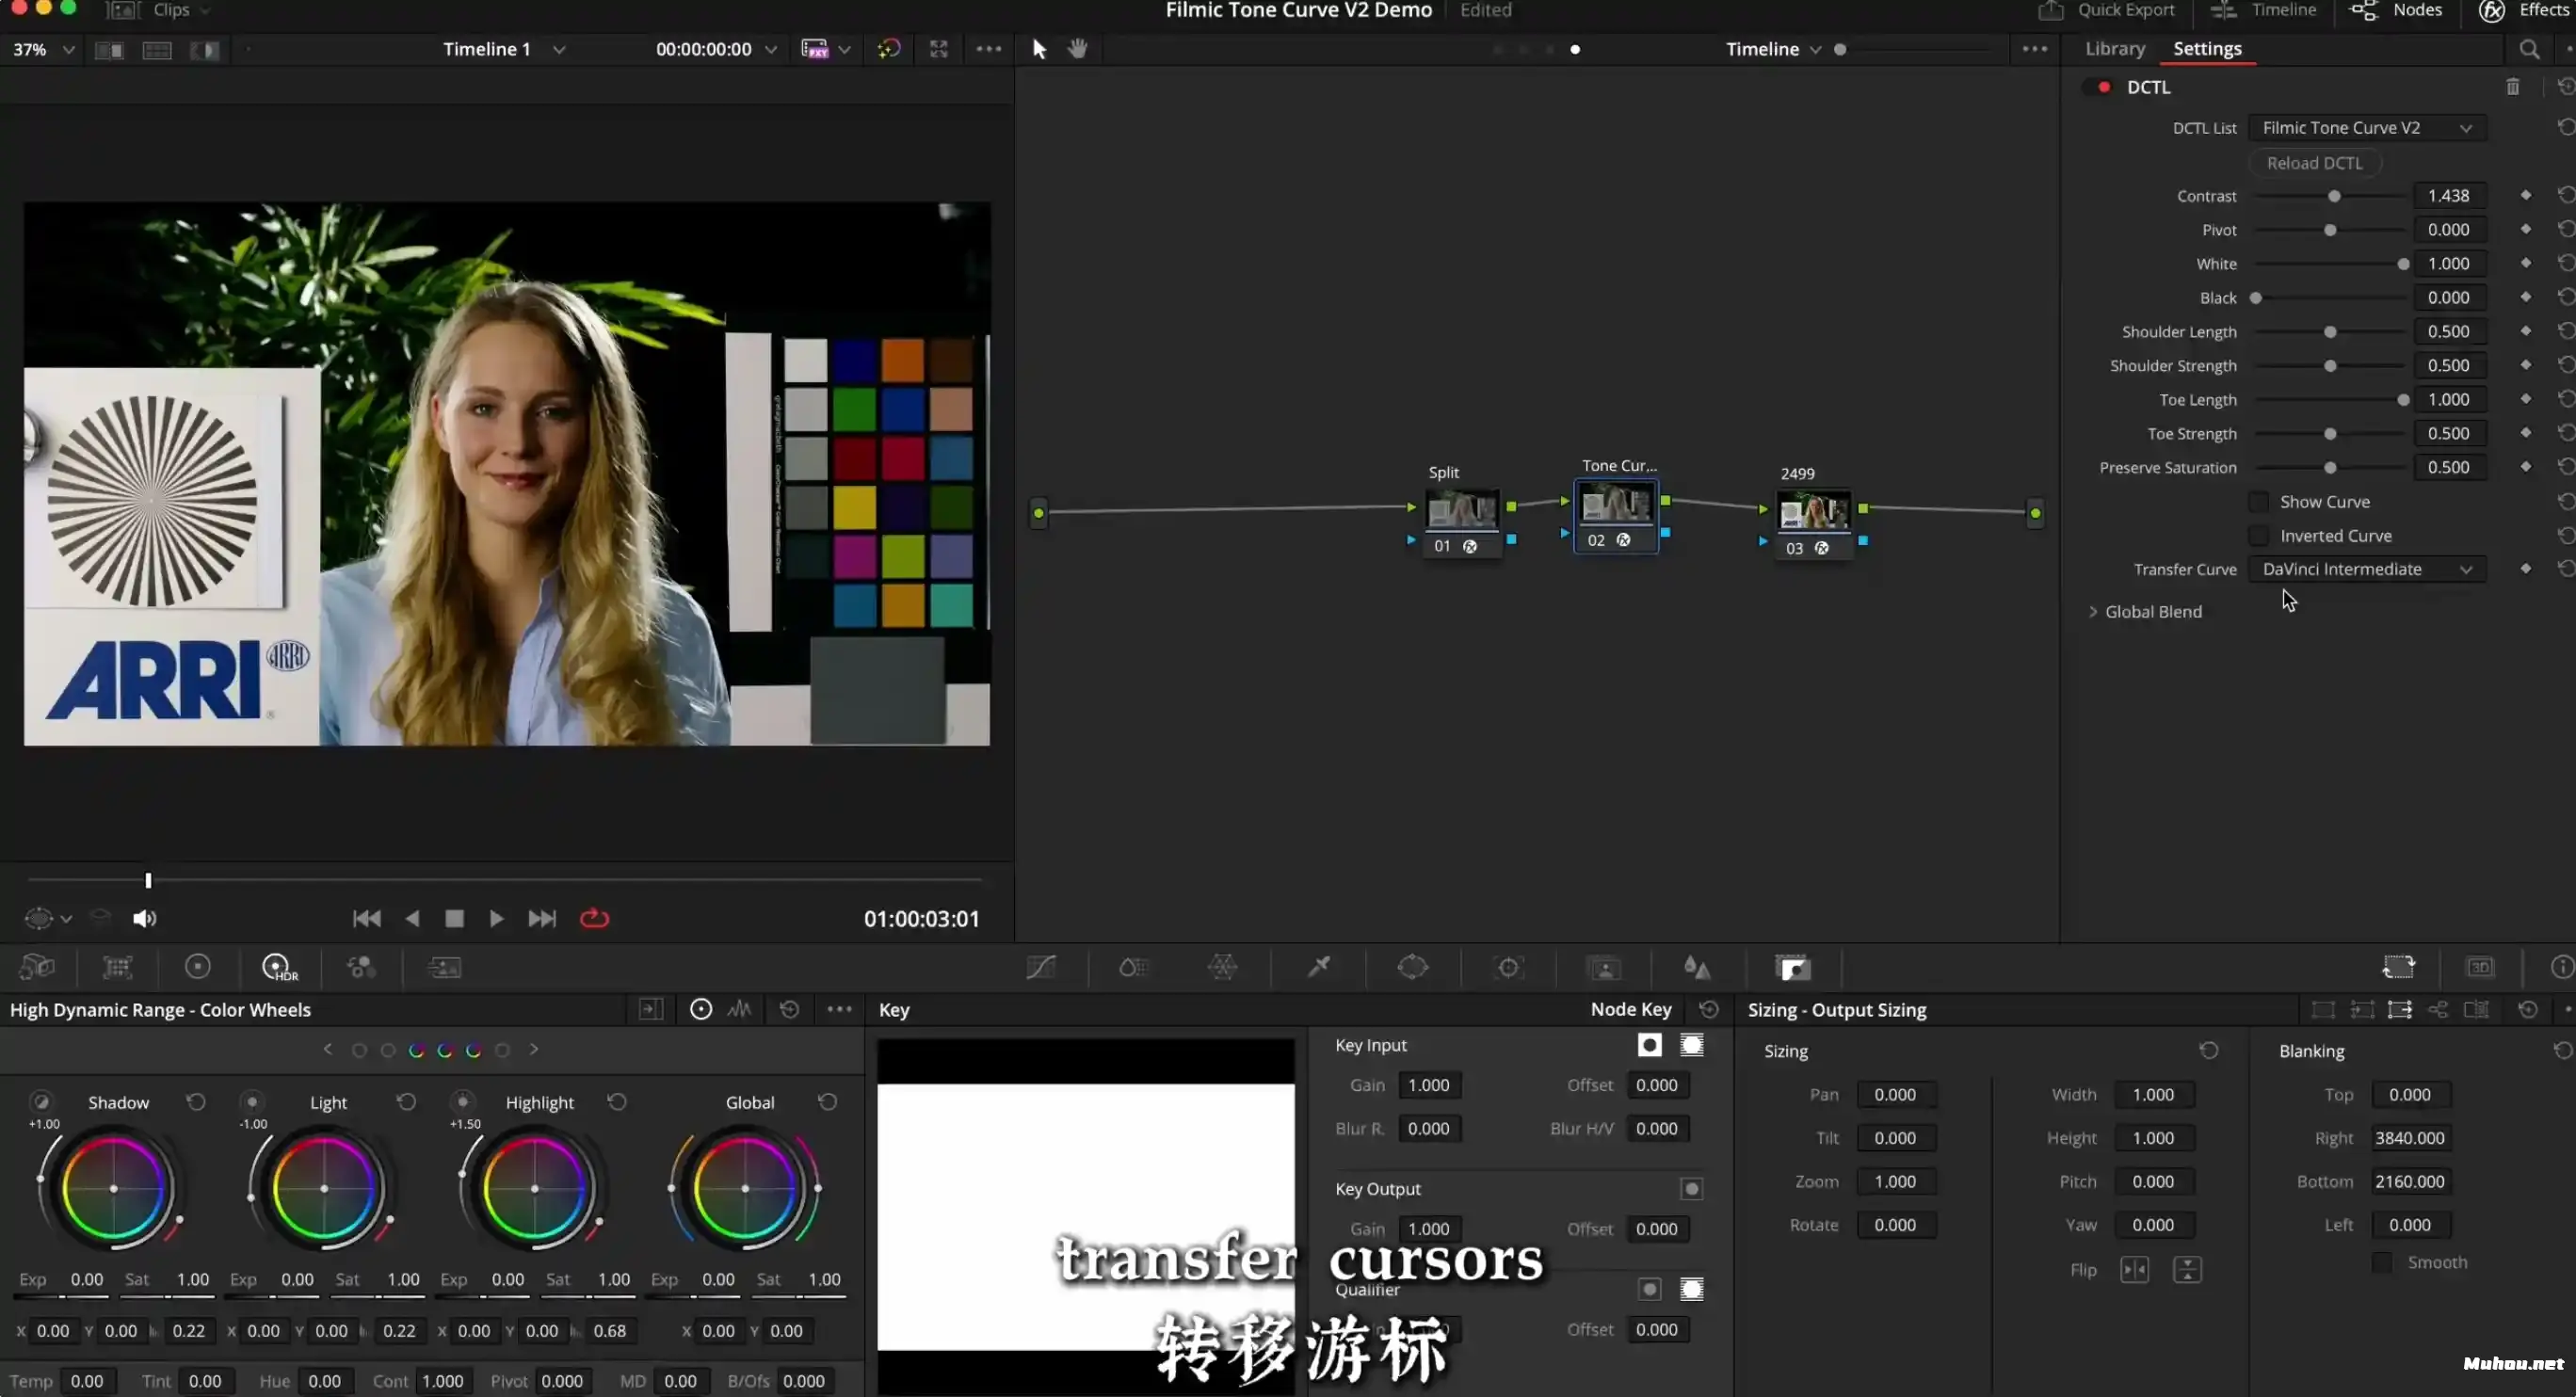The image size is (2576, 1397).
Task: Reset the Shadow wheel
Action: point(196,1102)
